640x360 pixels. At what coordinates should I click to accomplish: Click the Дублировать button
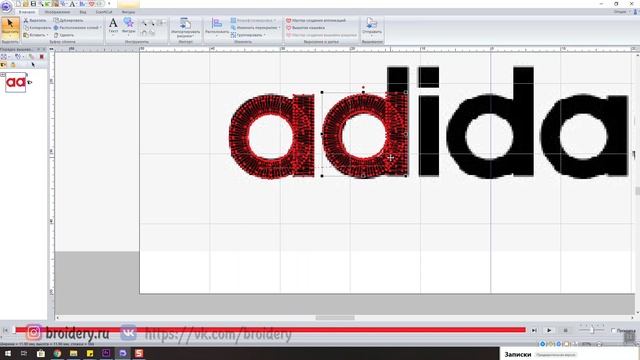point(68,20)
